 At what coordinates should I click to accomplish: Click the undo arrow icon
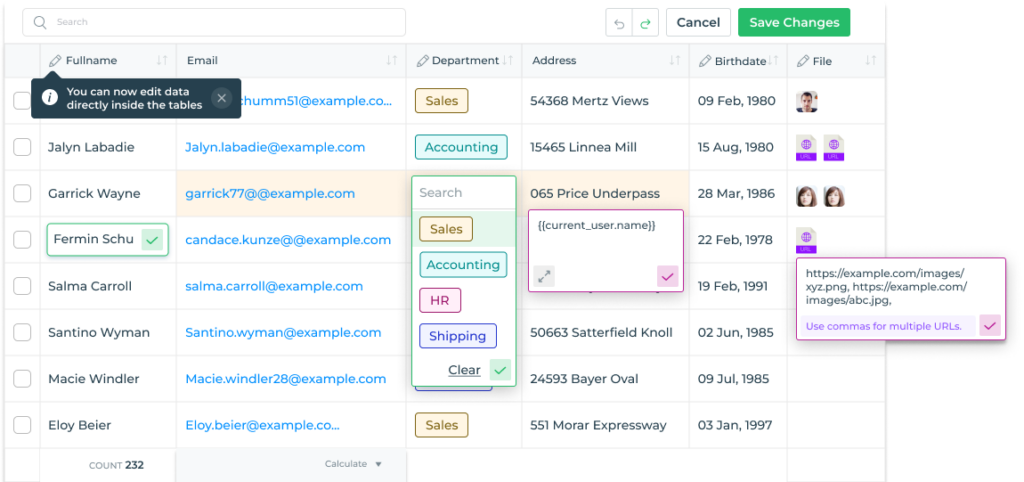point(620,23)
